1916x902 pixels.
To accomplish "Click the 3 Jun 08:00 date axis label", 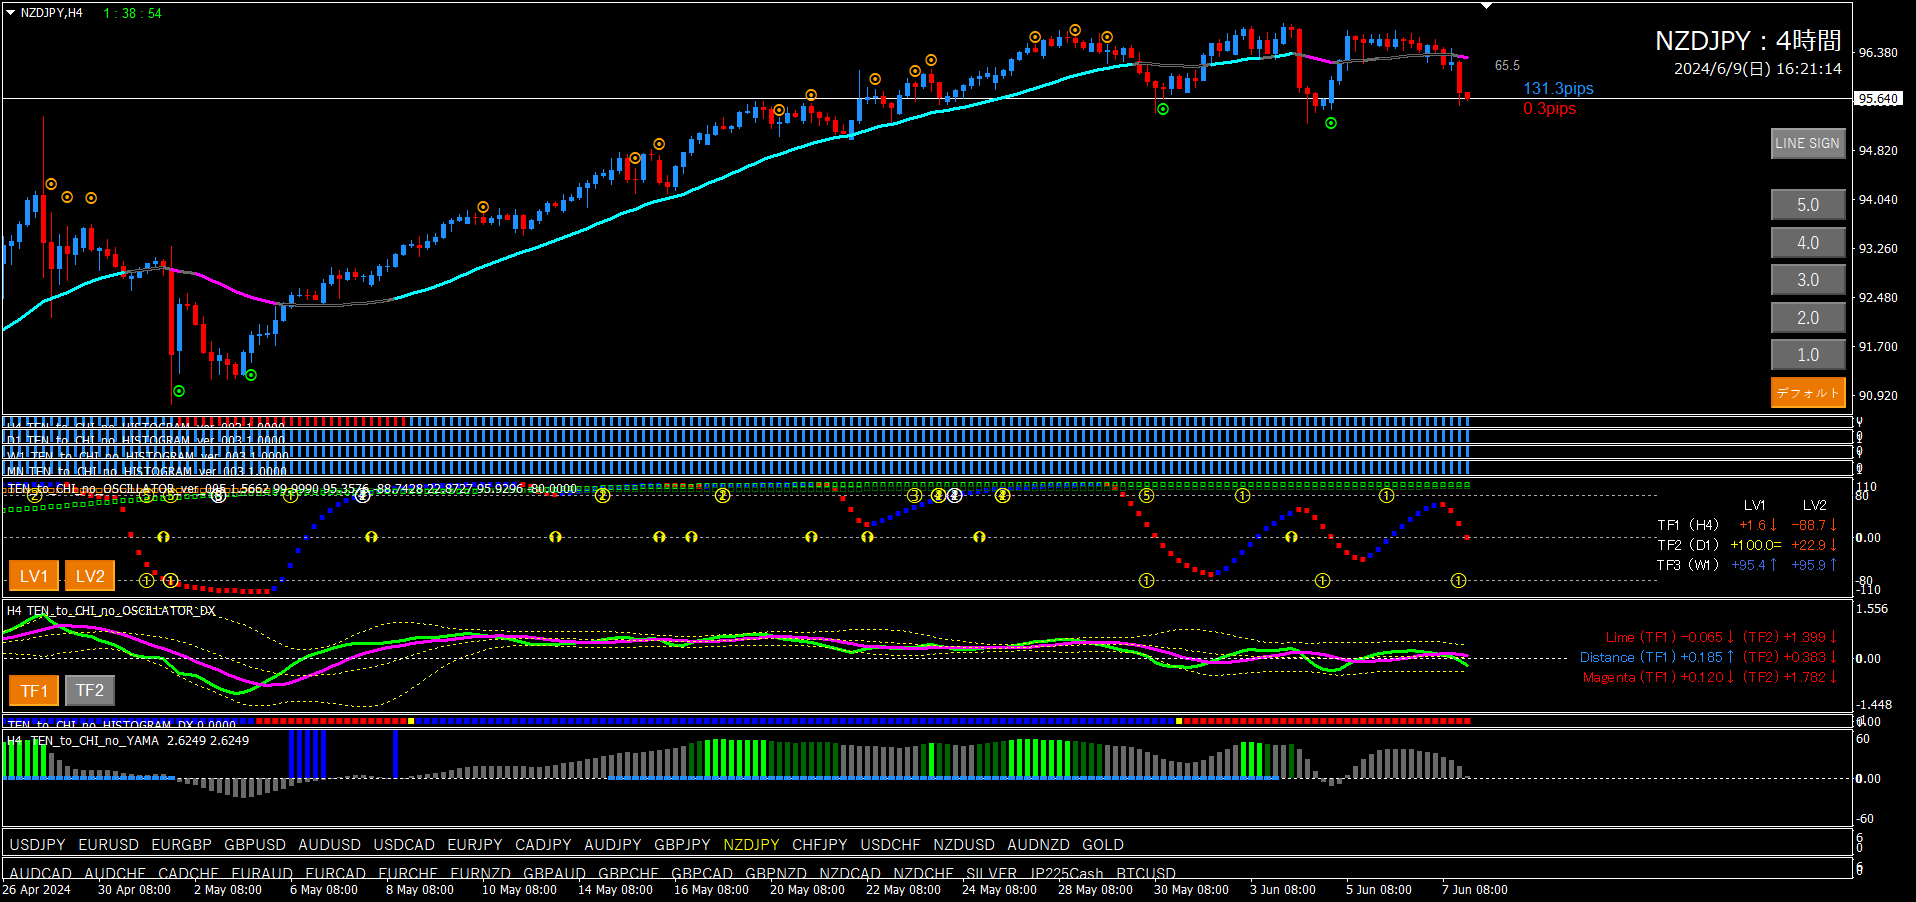I will (1283, 890).
